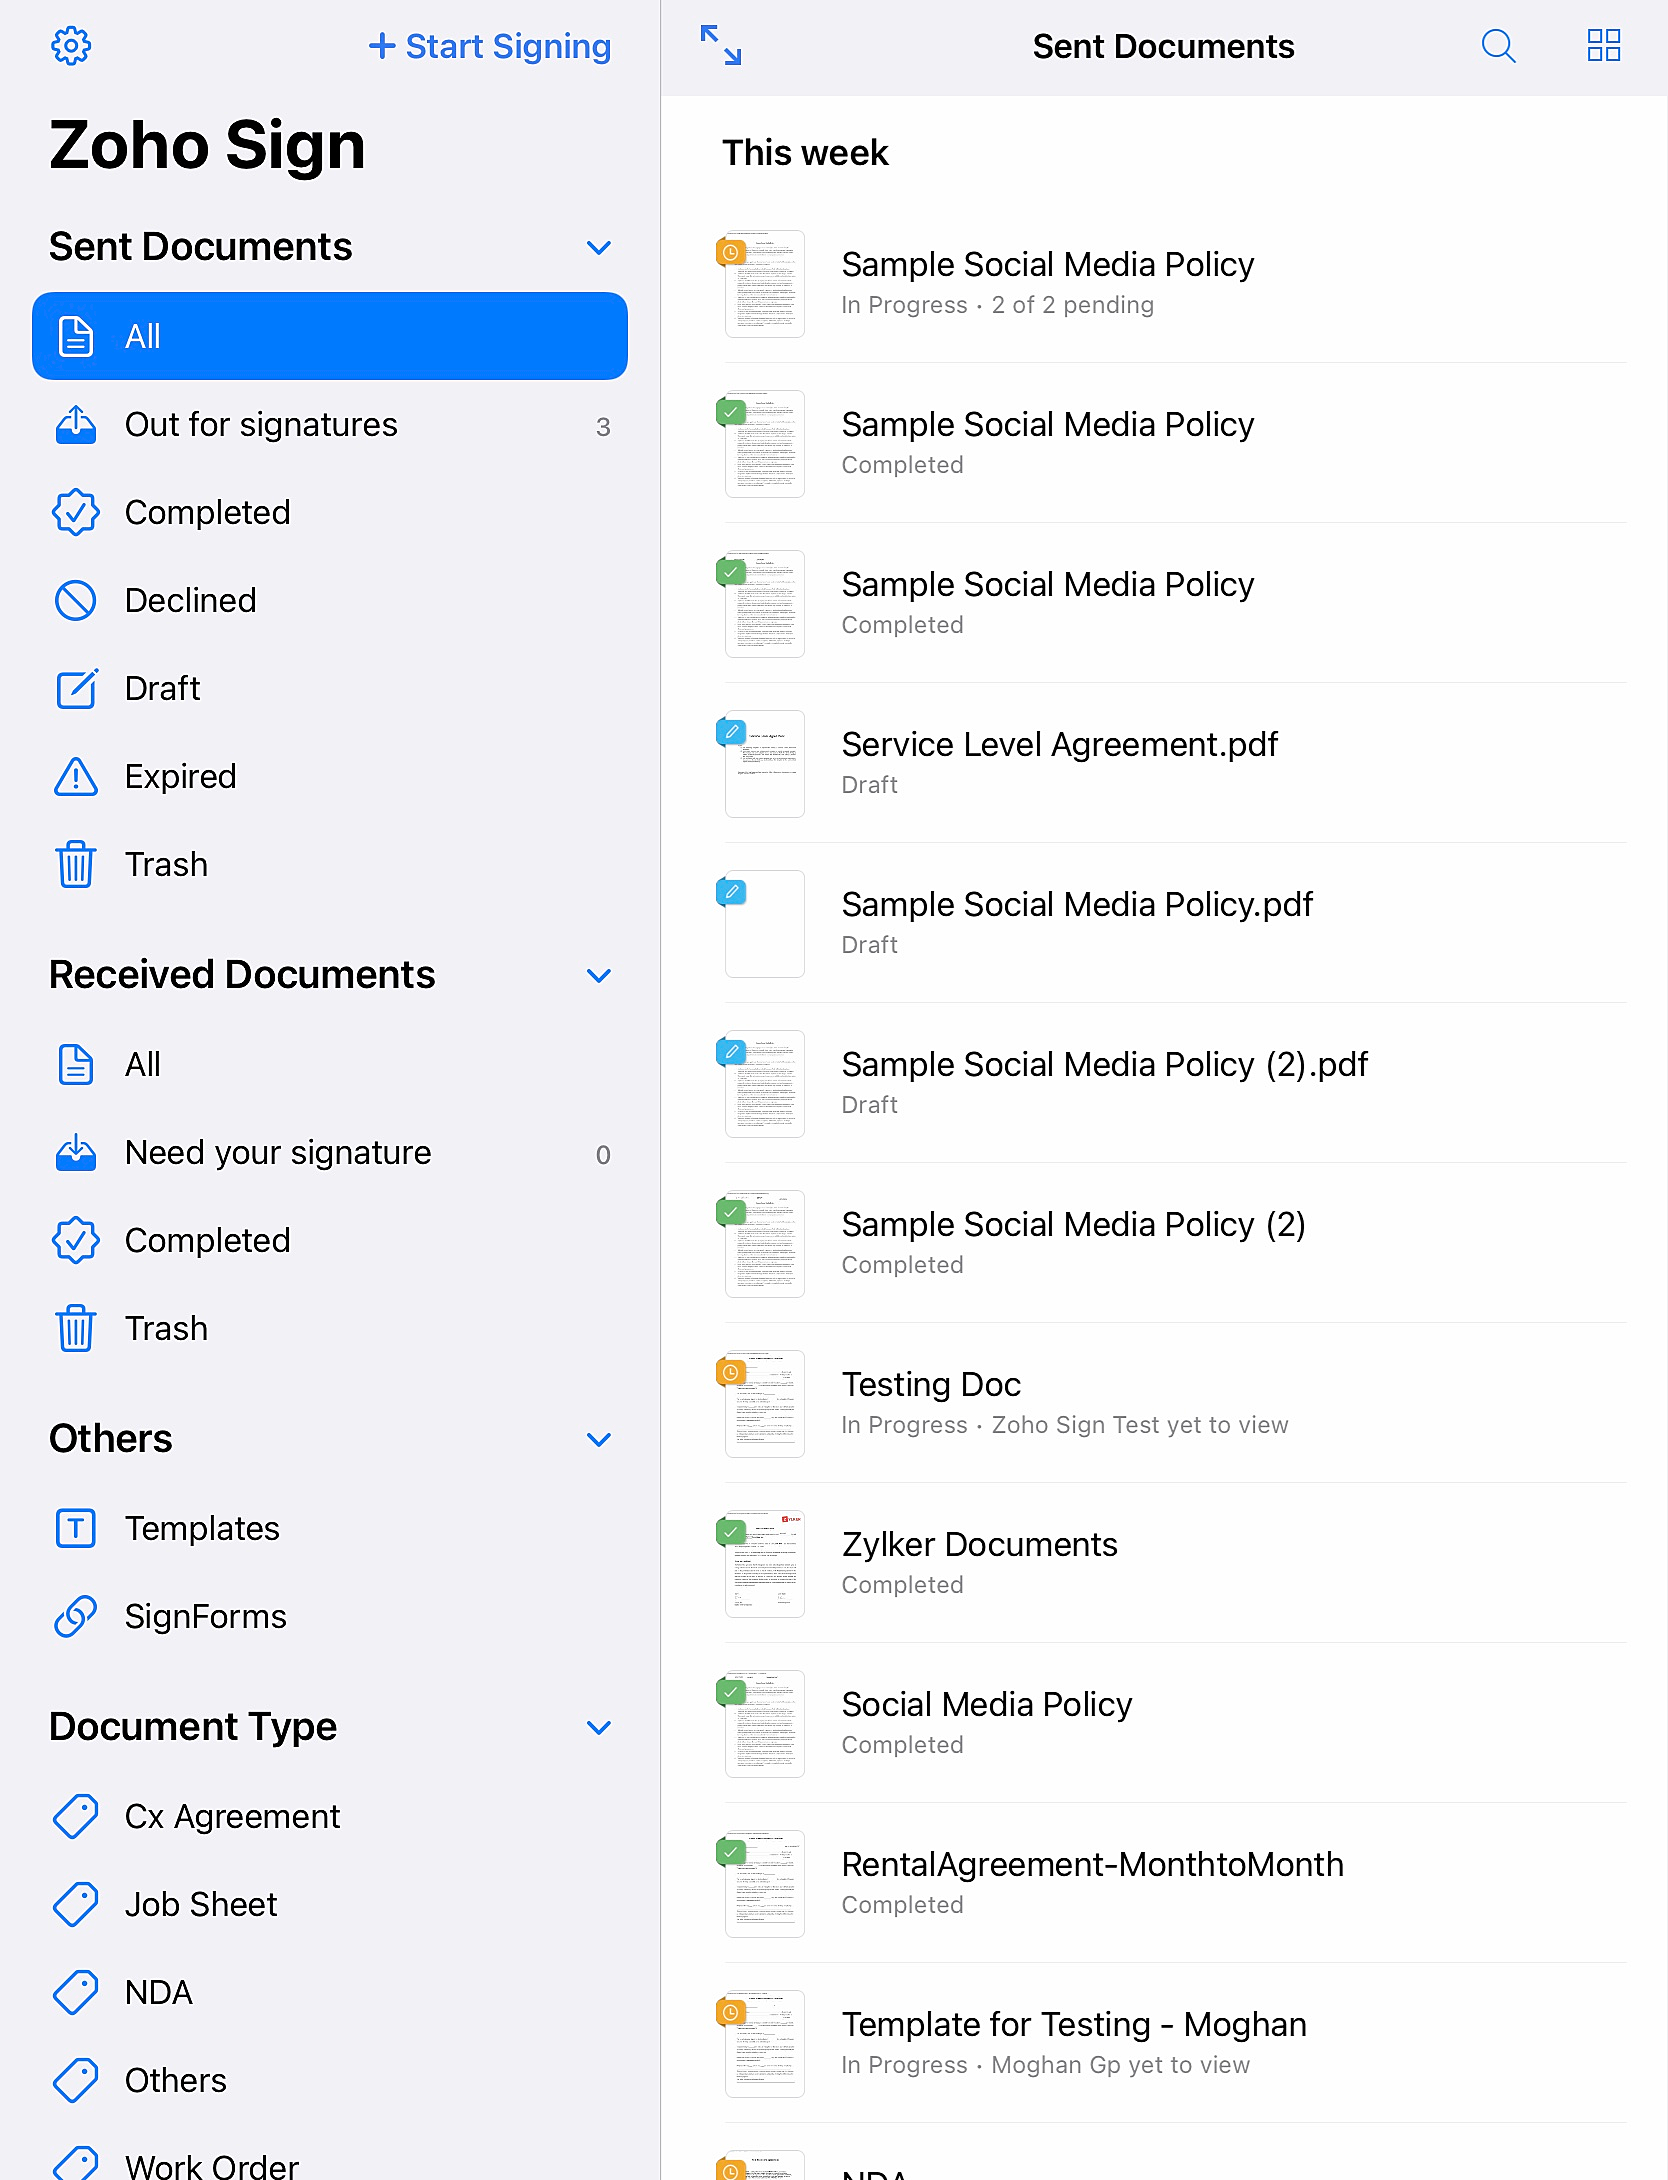Screen dimensions: 1668x2180
Task: Click the Received All document icon
Action: [76, 1065]
